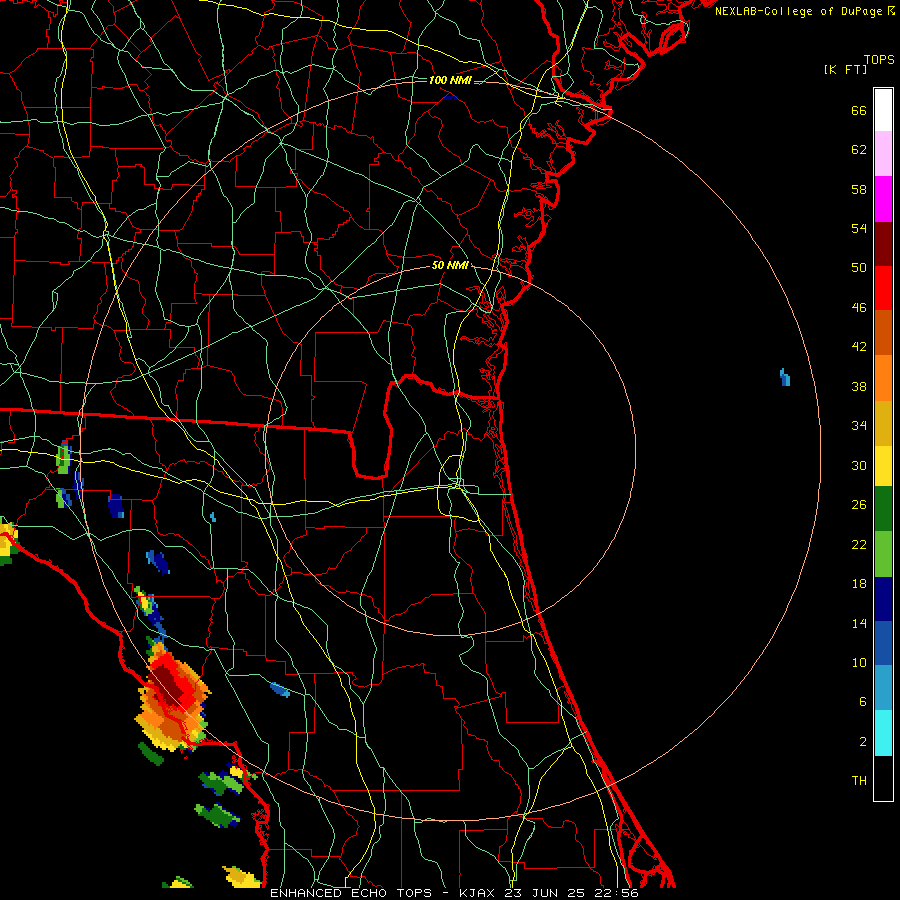Click the dark maroon legend band
Image resolution: width=900 pixels, height=900 pixels.
[883, 244]
